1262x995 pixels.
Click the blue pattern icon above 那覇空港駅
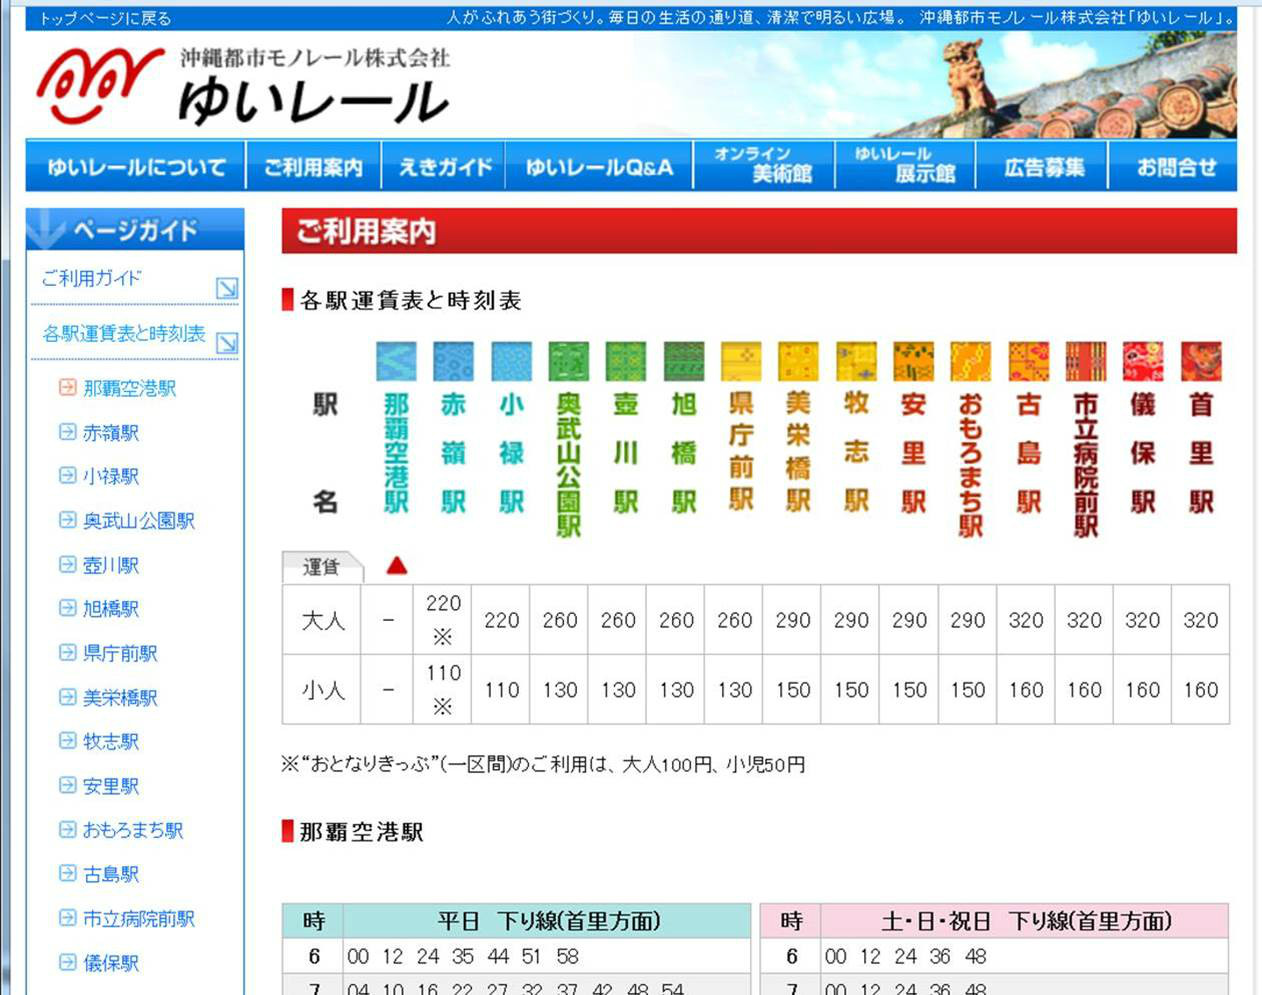pyautogui.click(x=396, y=361)
